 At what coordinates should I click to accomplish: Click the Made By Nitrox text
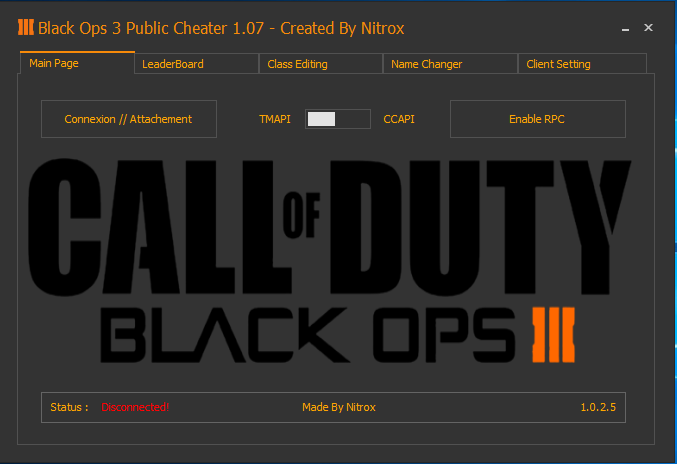[x=339, y=407]
